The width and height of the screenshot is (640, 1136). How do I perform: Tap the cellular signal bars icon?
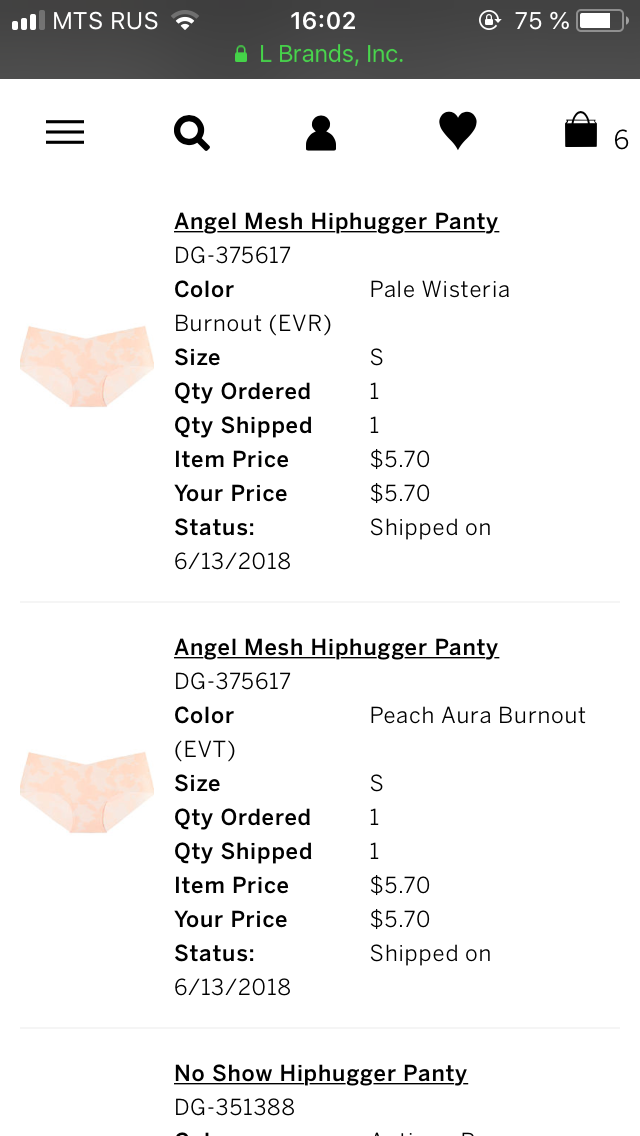[x=28, y=21]
